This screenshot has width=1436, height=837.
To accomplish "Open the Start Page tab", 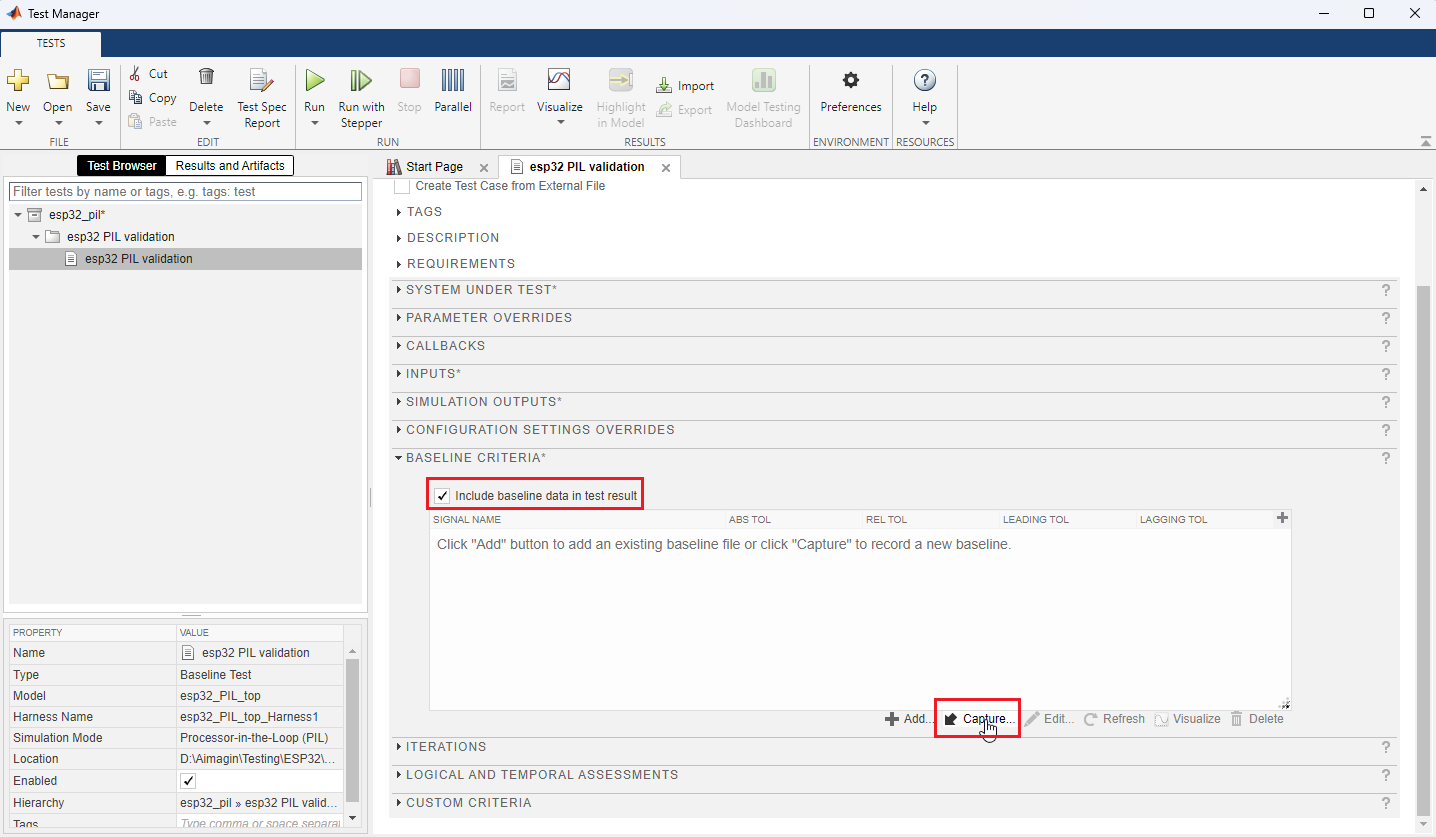I will coord(434,167).
